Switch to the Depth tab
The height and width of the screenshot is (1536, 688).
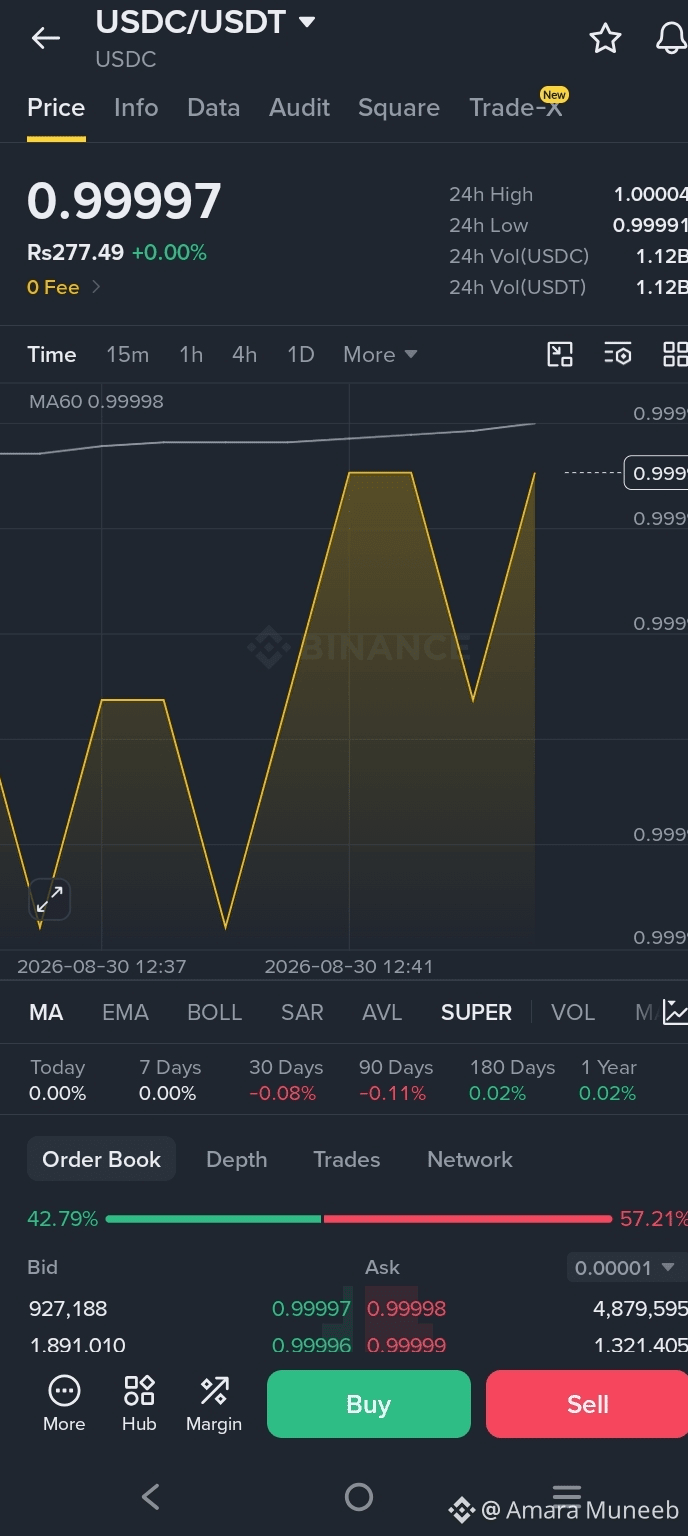[x=236, y=1159]
